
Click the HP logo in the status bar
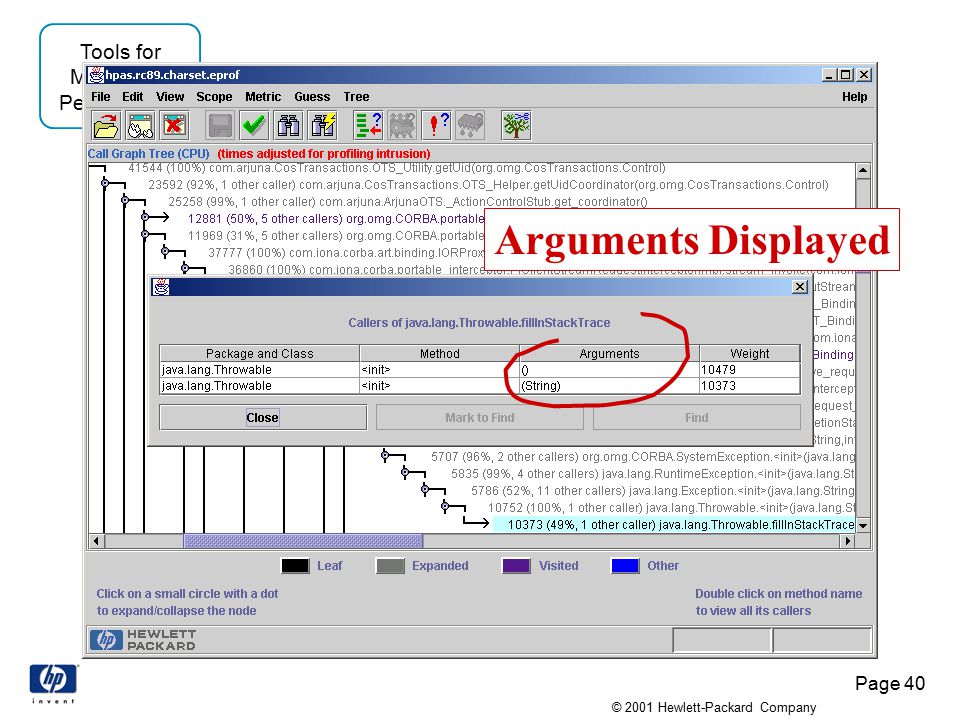pyautogui.click(x=107, y=640)
